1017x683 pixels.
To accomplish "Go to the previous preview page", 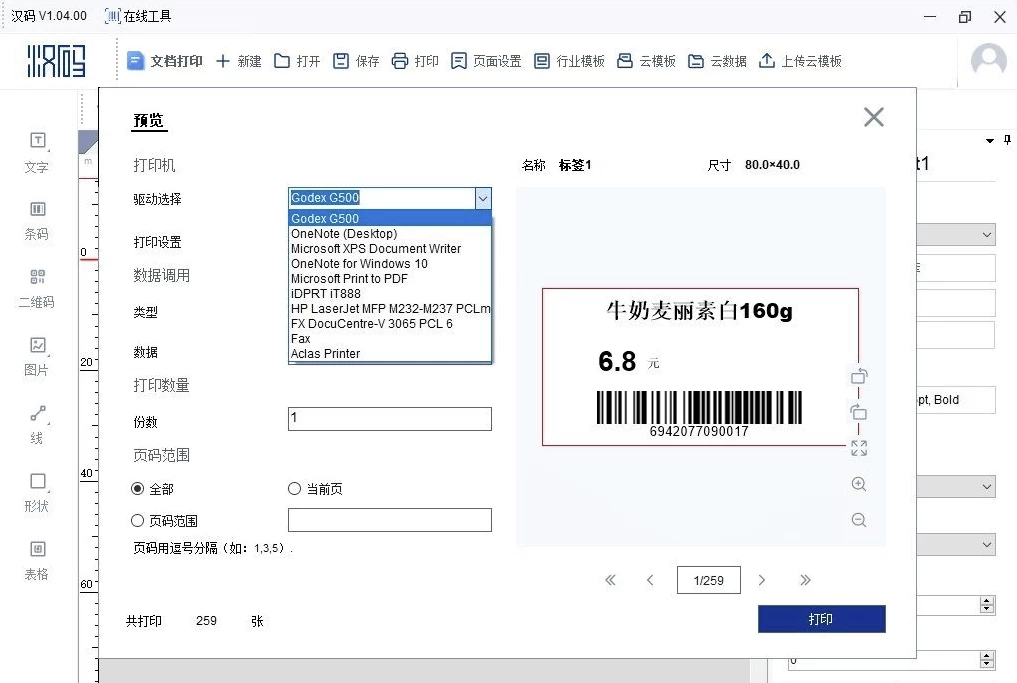I will point(650,580).
